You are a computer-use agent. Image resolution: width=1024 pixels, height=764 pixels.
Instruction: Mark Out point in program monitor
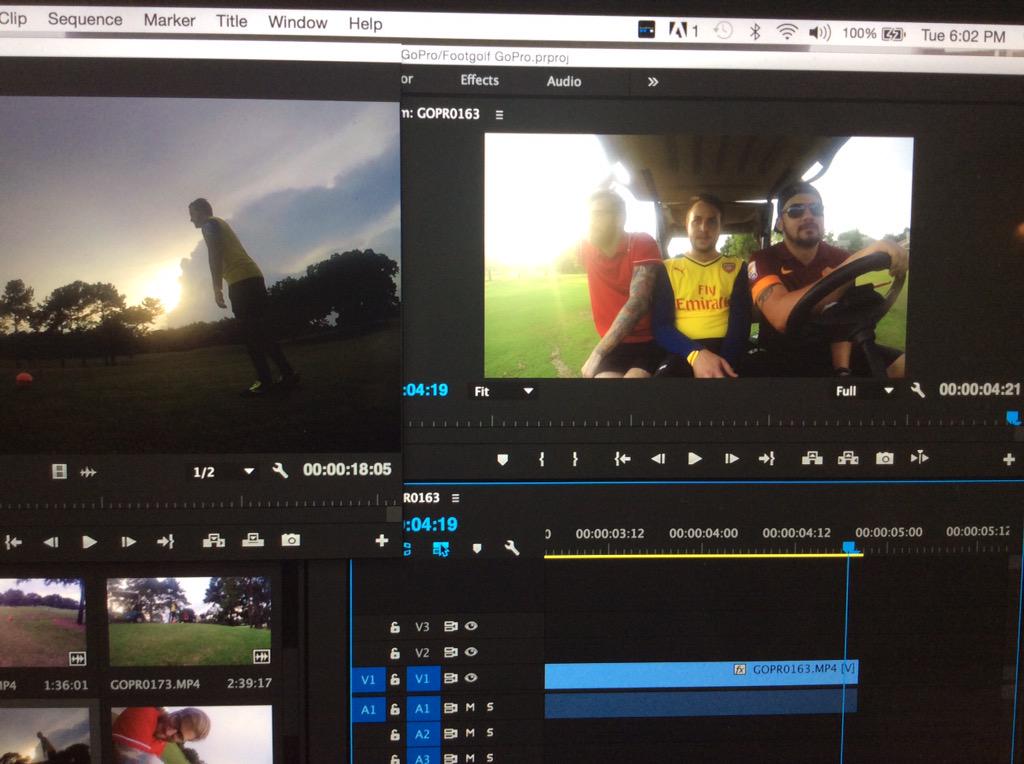(x=575, y=459)
